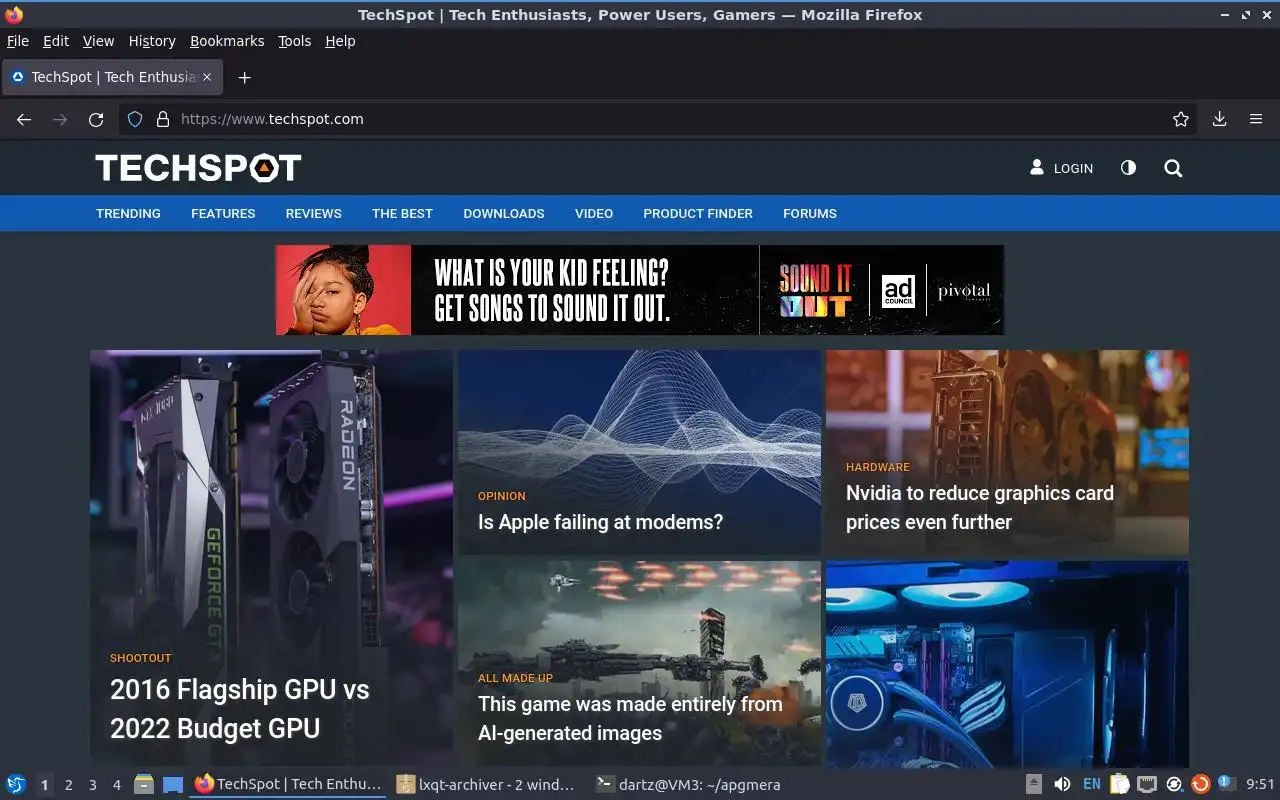Screen dimensions: 1280x800
Task: Open the Firefox downloads panel
Action: pos(1220,119)
